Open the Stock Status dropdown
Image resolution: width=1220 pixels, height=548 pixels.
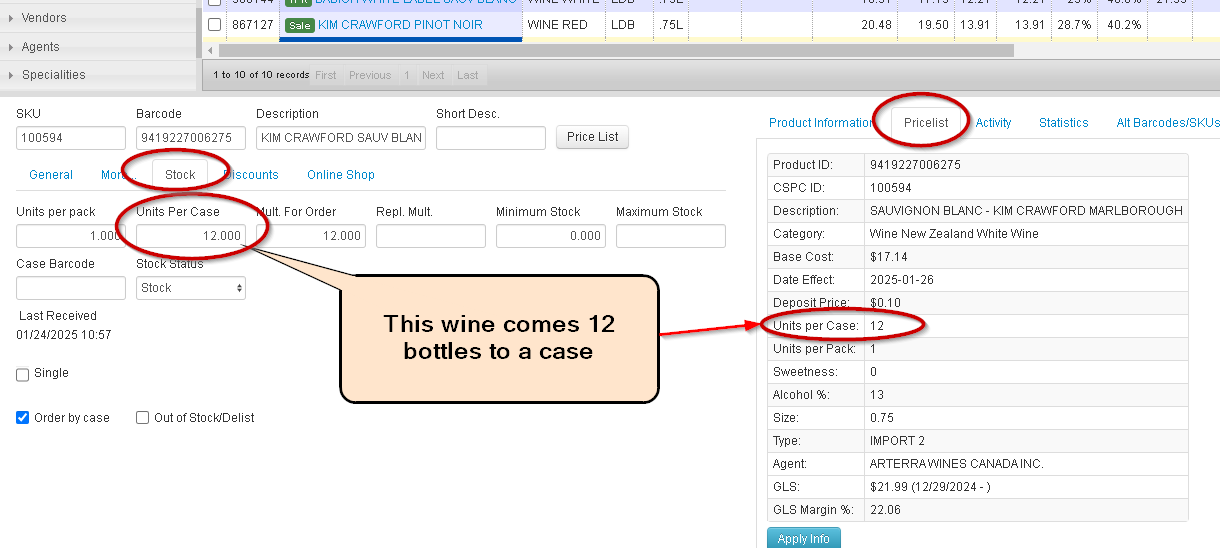click(x=191, y=288)
